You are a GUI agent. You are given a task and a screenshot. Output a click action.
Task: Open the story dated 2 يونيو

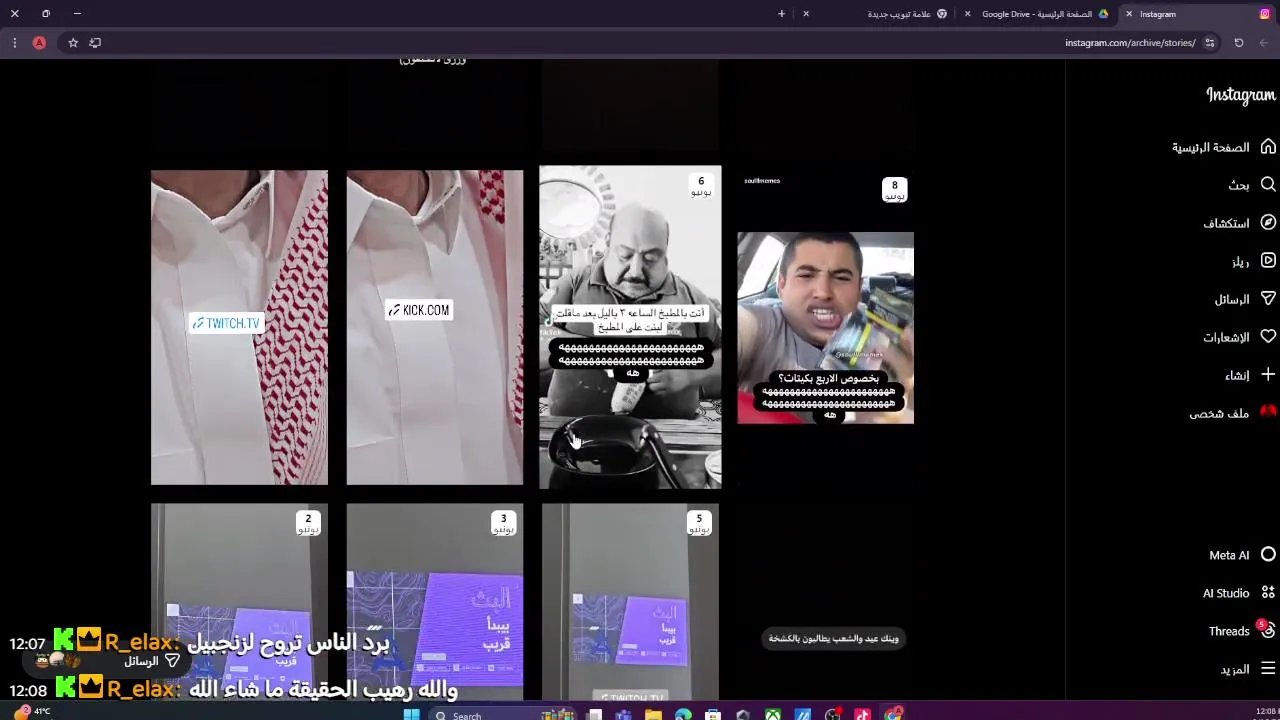coord(239,601)
